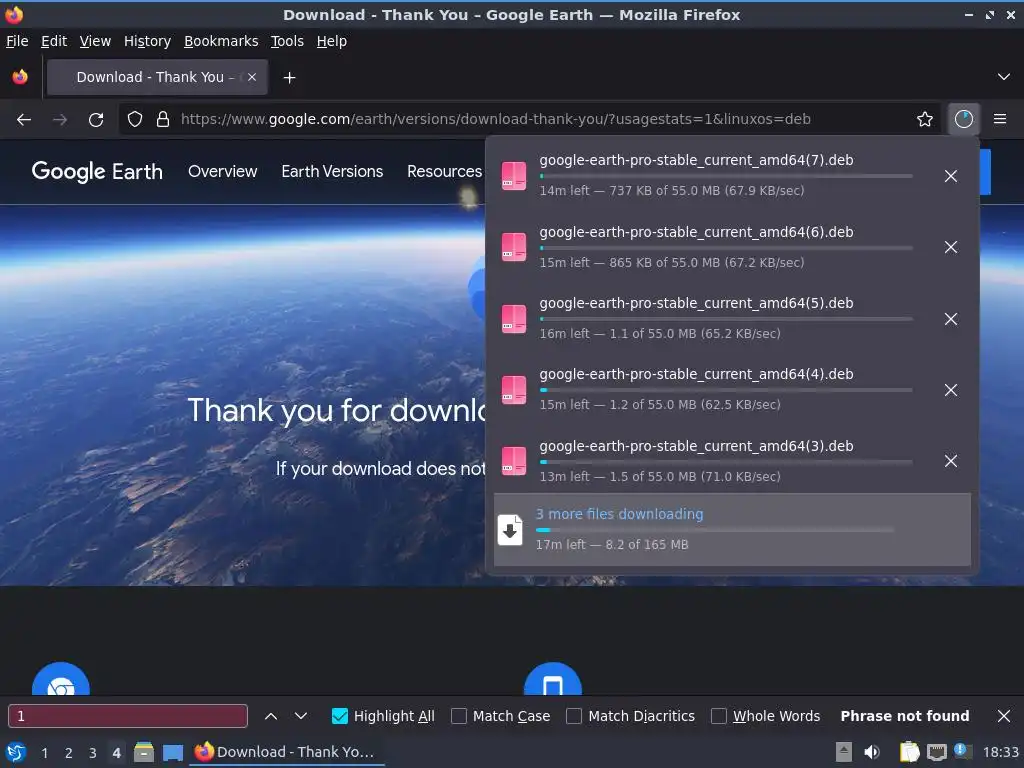Click the Firefox taskbar window button
1024x768 pixels.
[287, 752]
